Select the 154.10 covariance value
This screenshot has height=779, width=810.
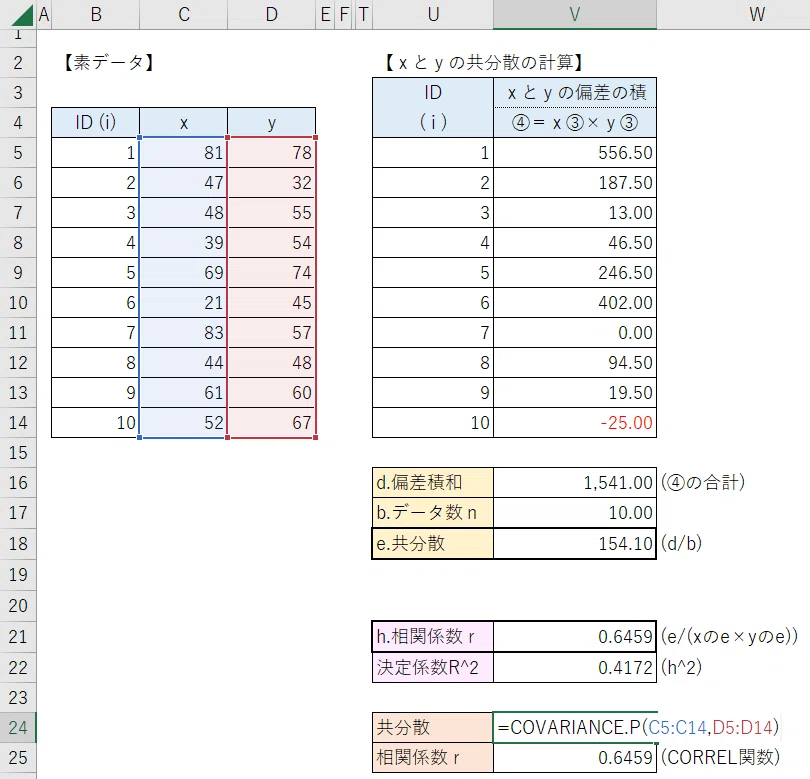[x=575, y=543]
